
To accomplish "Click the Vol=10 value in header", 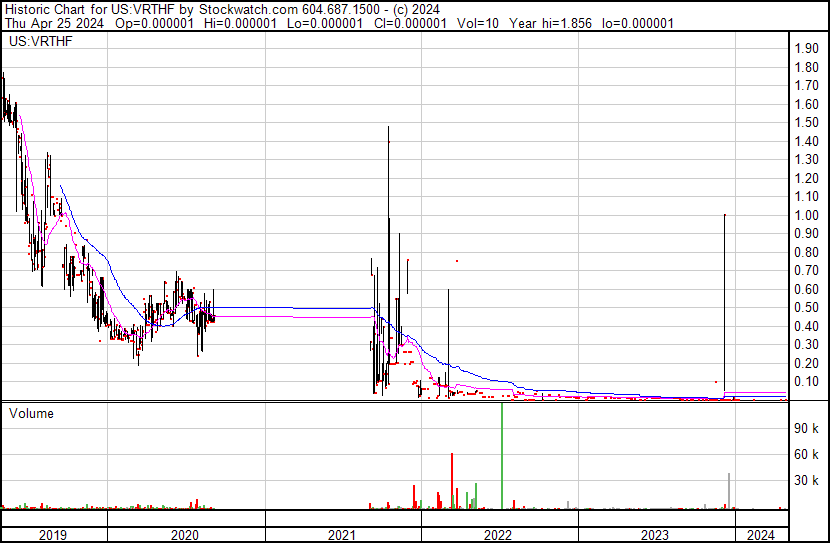I will coord(476,23).
